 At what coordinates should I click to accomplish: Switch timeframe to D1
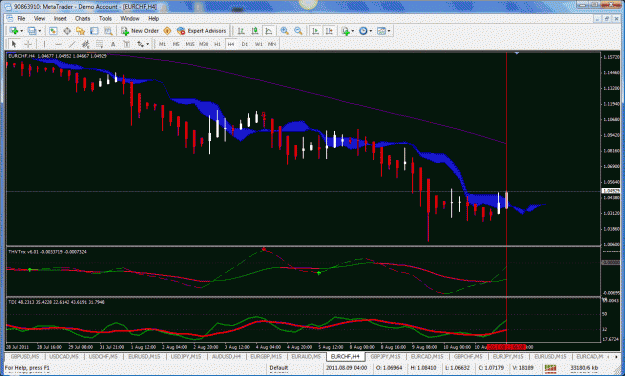pyautogui.click(x=245, y=44)
